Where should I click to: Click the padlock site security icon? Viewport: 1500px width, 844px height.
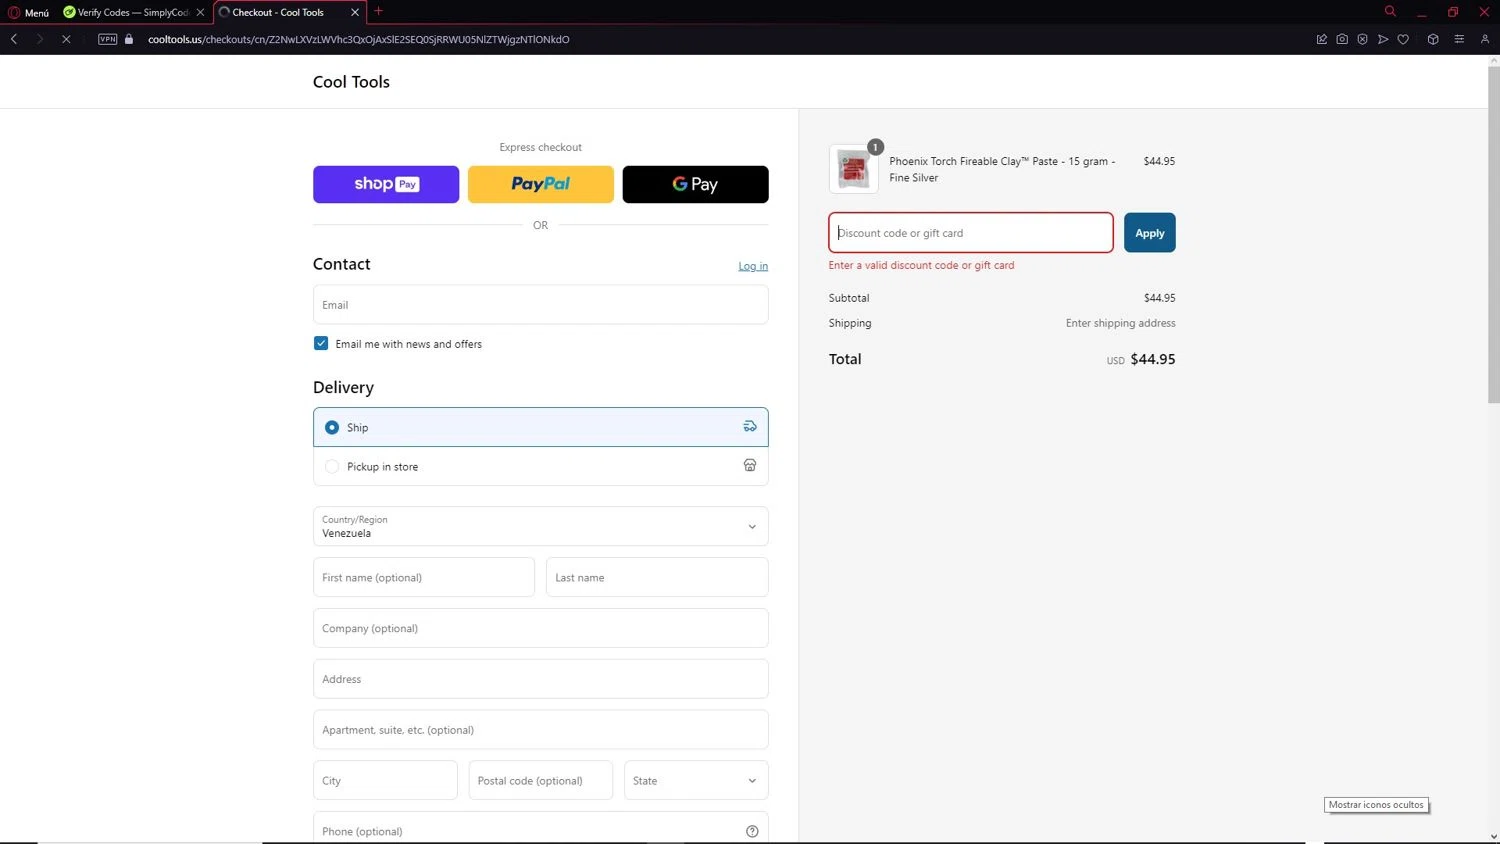coord(129,39)
